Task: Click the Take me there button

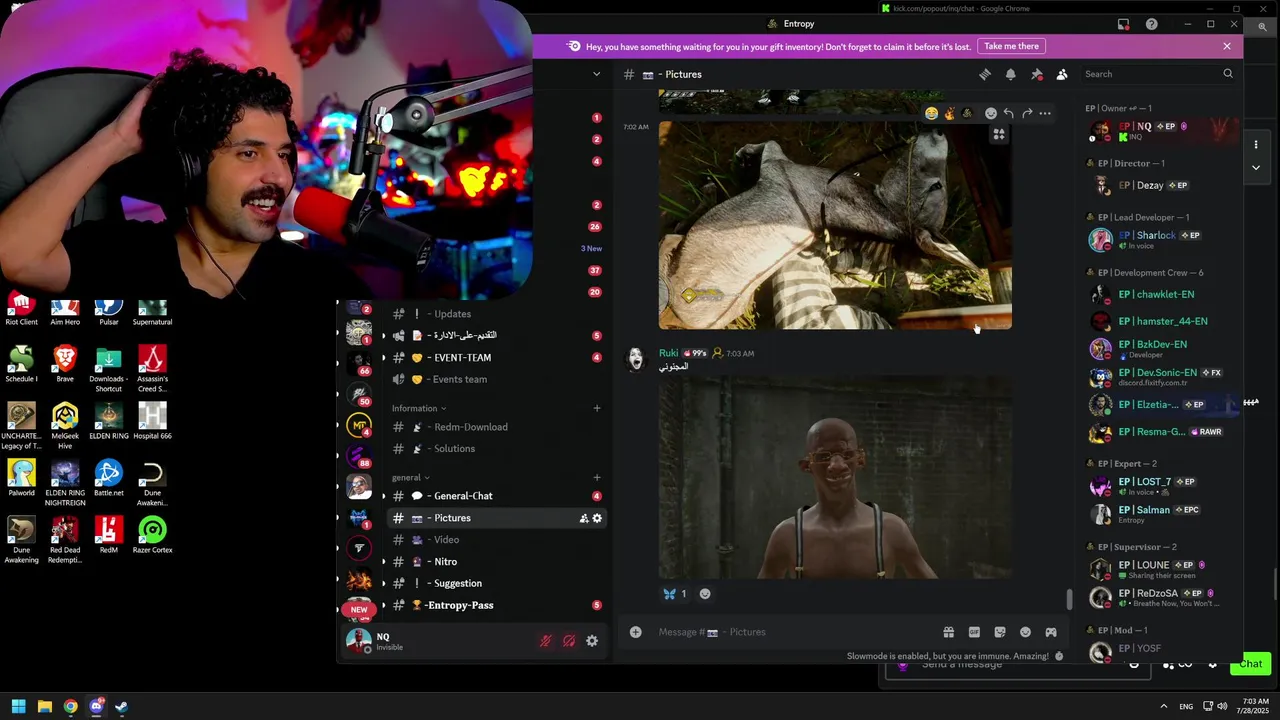Action: (1011, 46)
